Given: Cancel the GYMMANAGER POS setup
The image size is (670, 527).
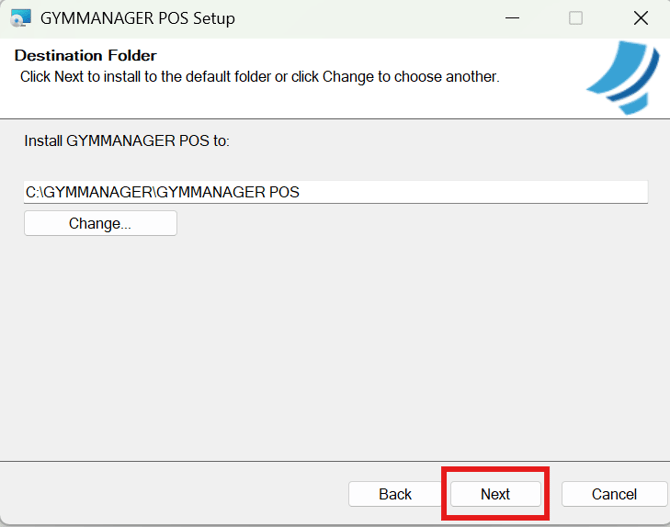Looking at the screenshot, I should click(x=614, y=494).
